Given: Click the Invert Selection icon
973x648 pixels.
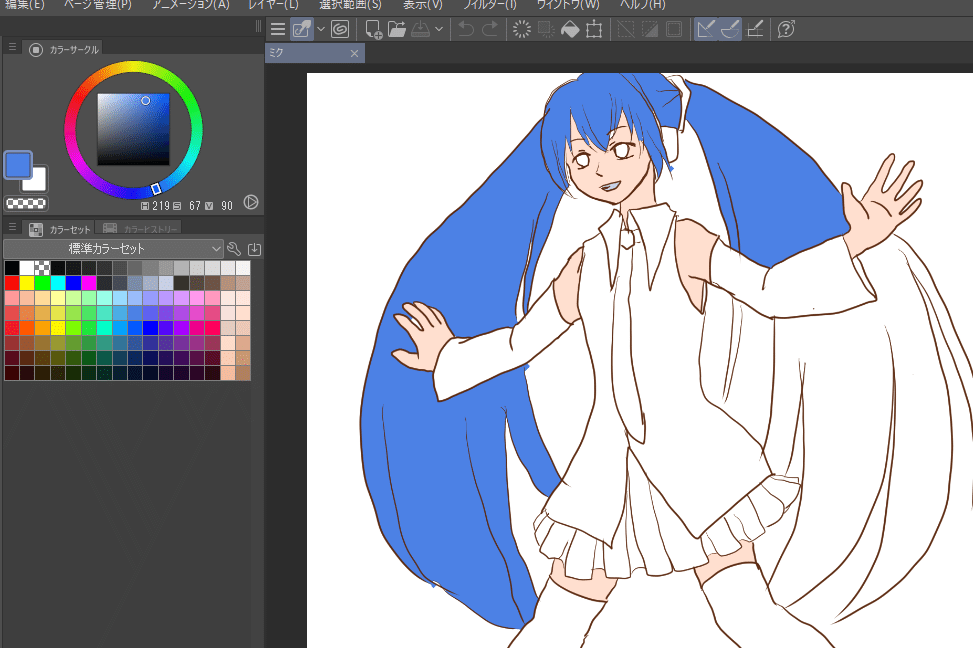Looking at the screenshot, I should (650, 29).
